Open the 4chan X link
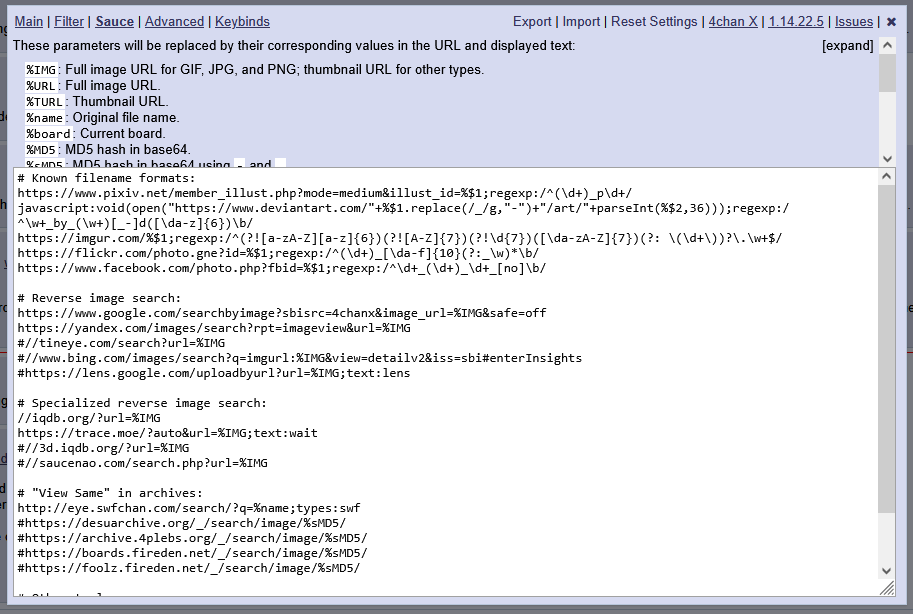 [x=732, y=22]
